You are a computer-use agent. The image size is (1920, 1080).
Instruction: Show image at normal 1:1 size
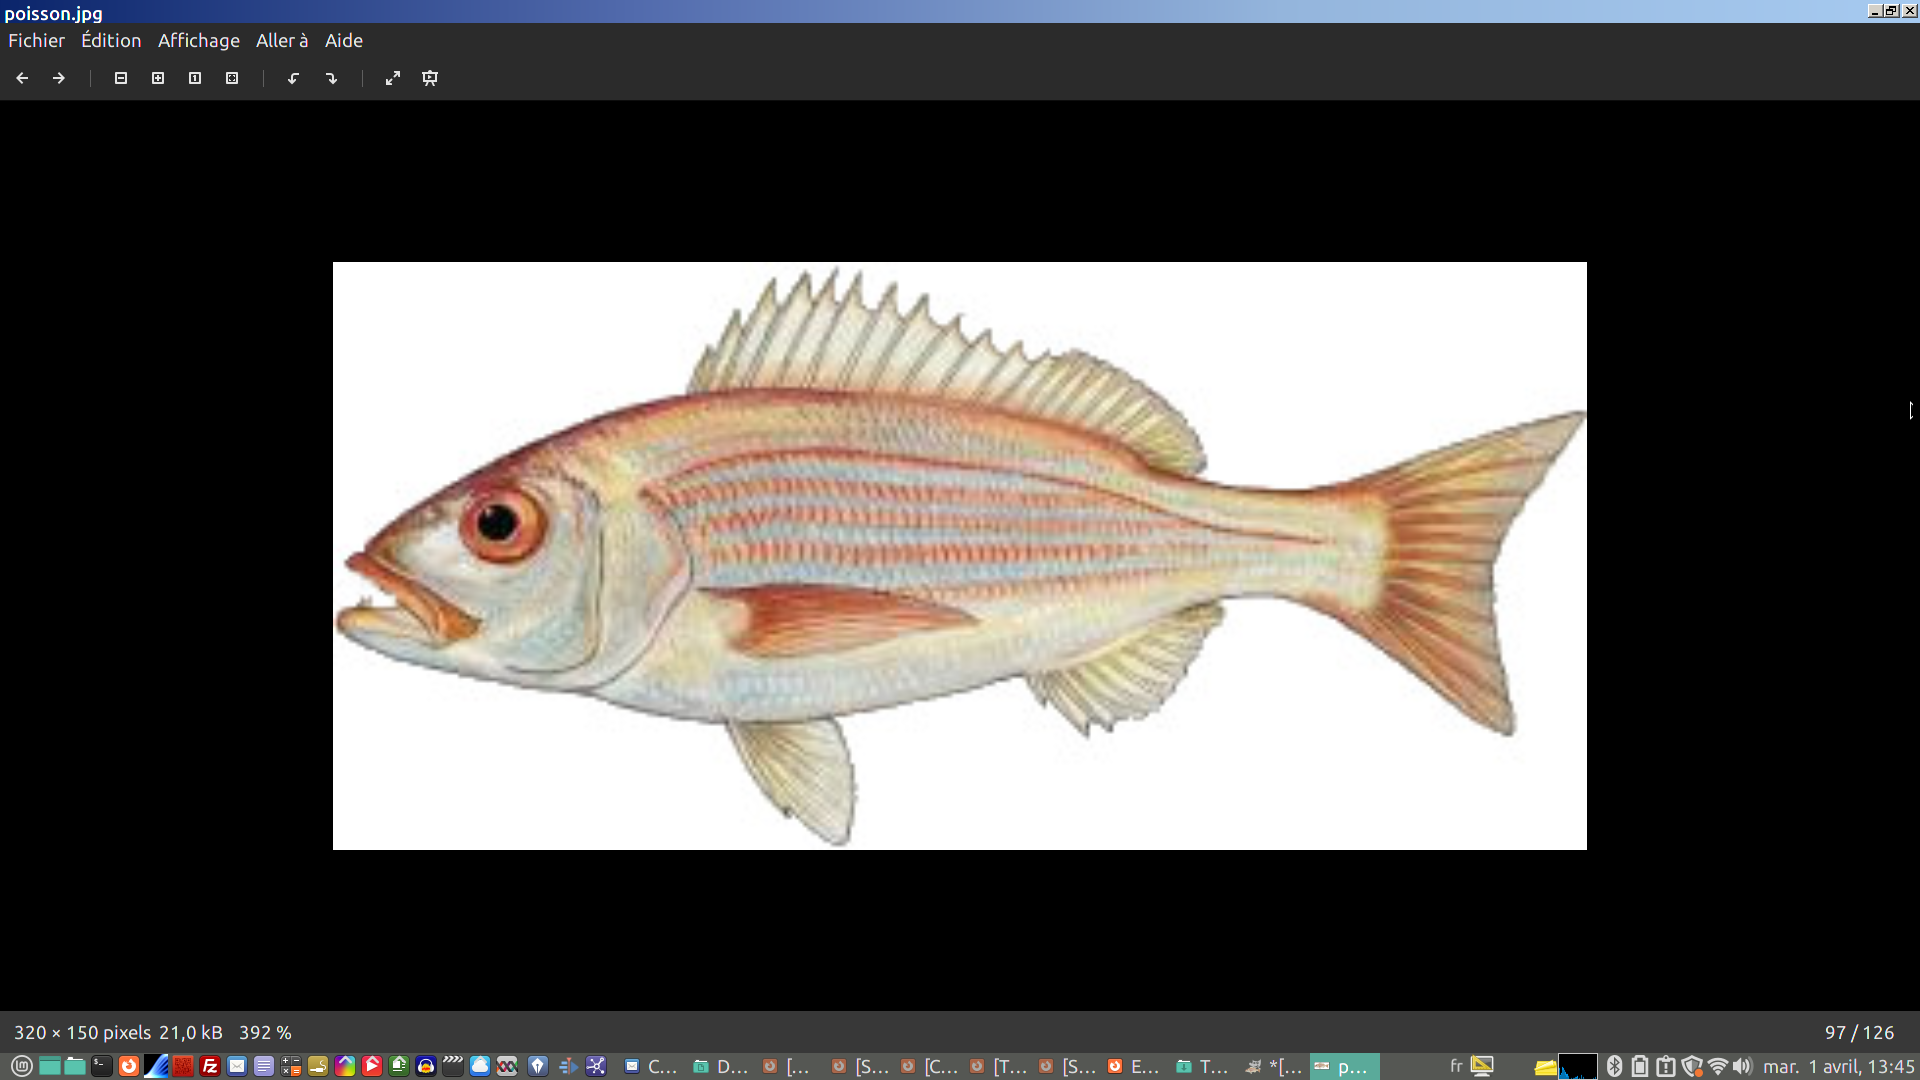point(195,78)
